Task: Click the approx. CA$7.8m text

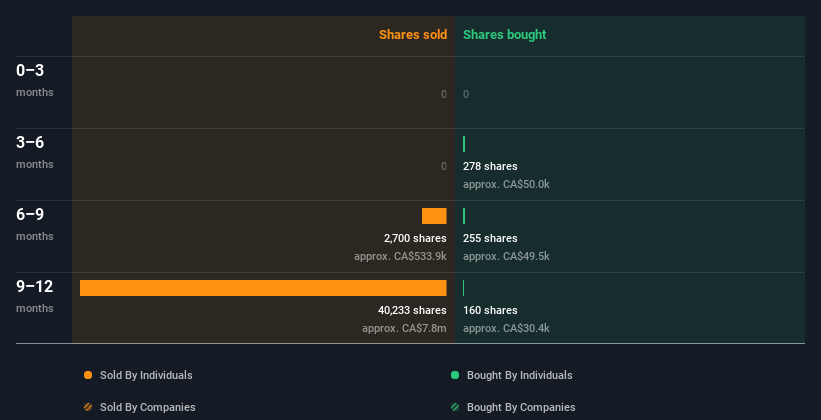Action: pos(404,328)
